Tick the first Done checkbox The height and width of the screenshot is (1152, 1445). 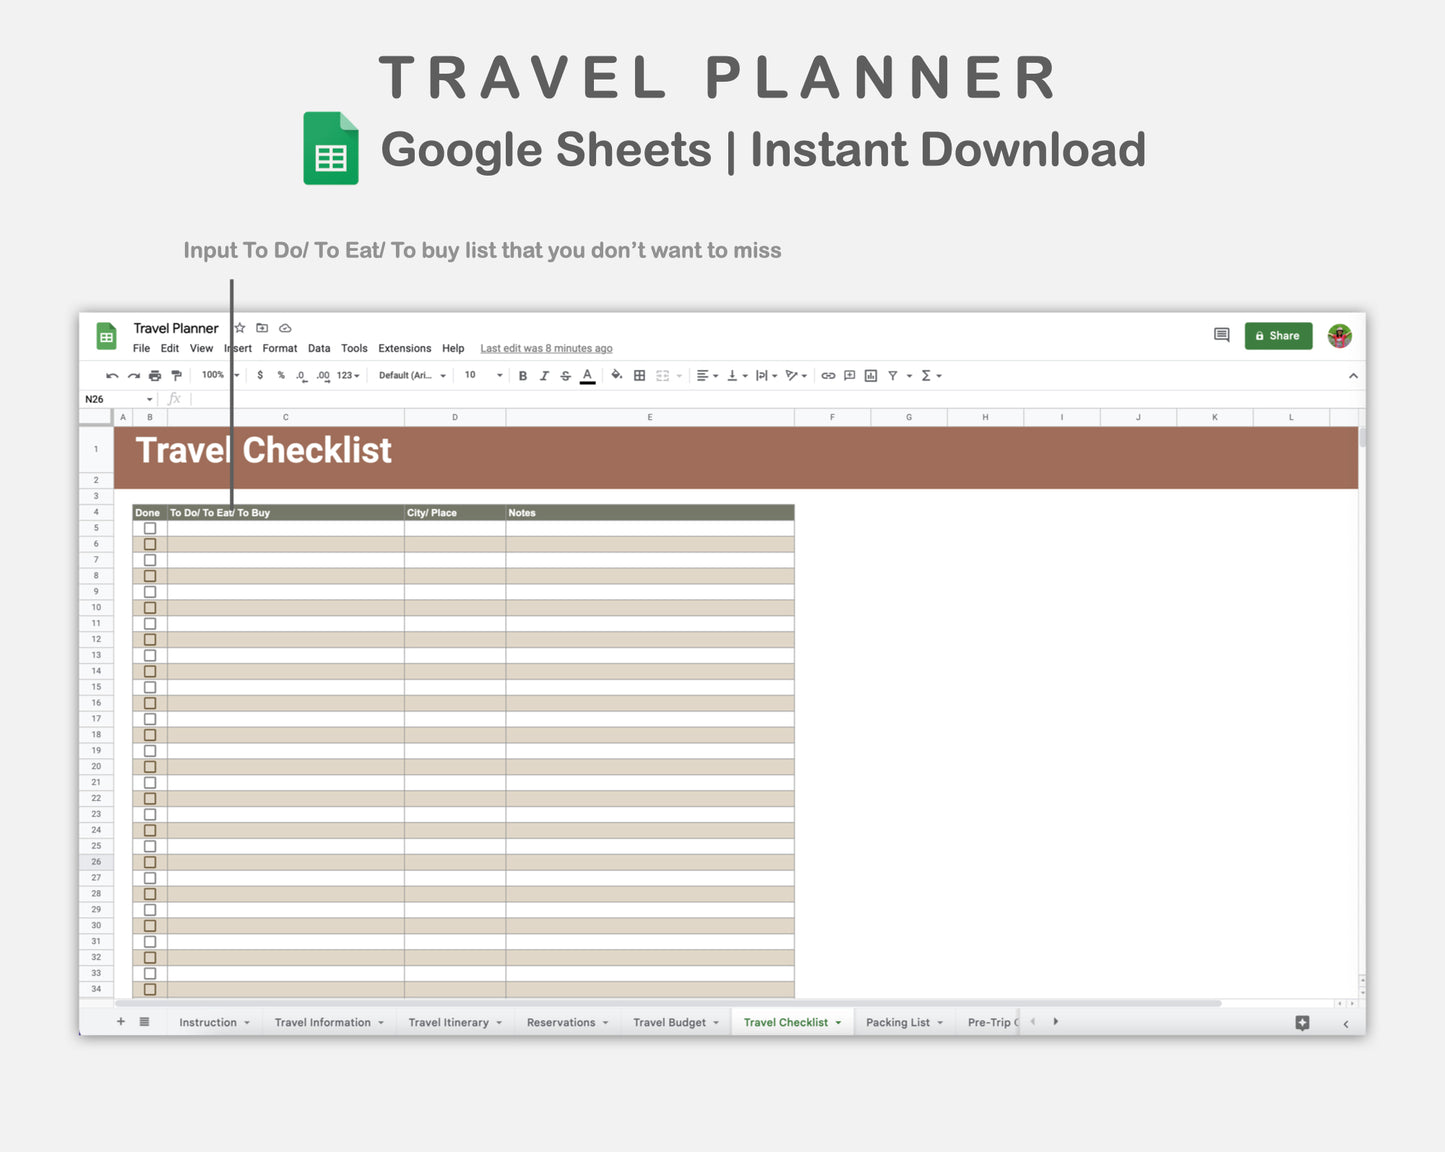149,527
